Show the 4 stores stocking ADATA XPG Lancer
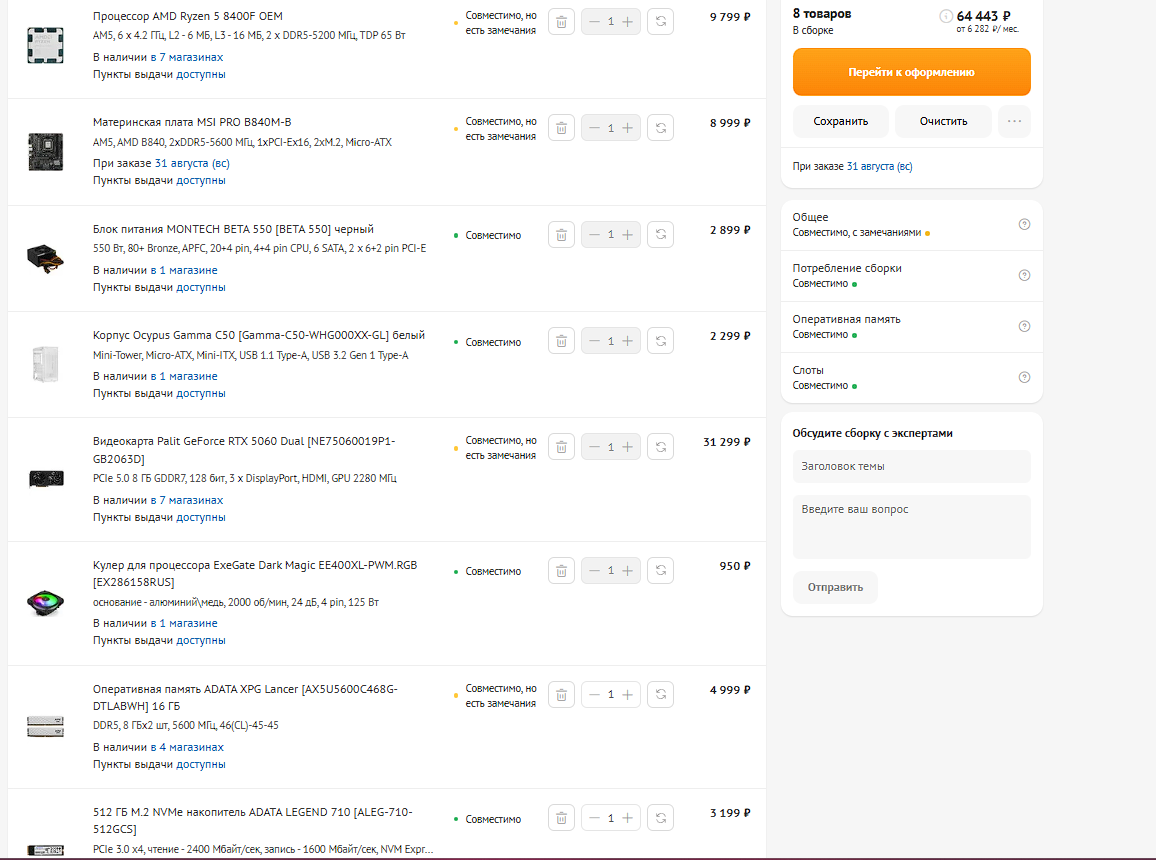Image resolution: width=1156 pixels, height=860 pixels. 187,747
